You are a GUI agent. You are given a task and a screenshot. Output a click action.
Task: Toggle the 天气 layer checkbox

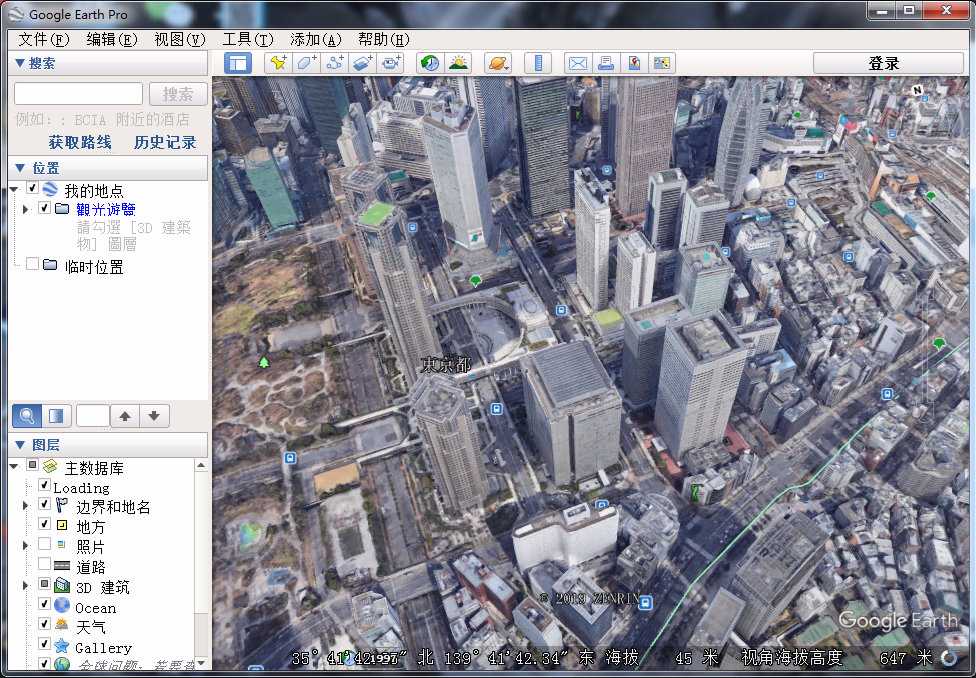point(44,624)
